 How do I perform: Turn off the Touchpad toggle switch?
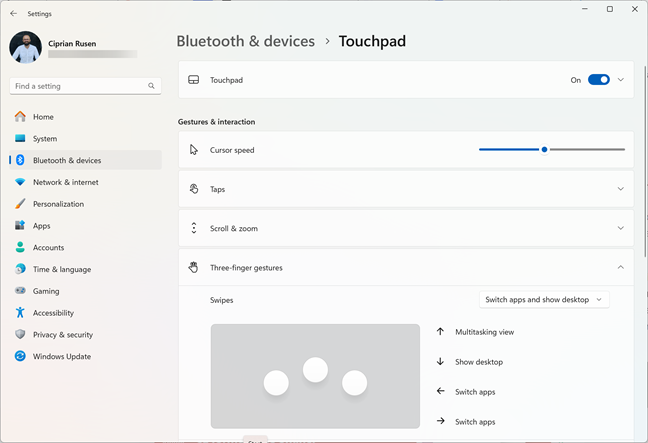[x=598, y=80]
